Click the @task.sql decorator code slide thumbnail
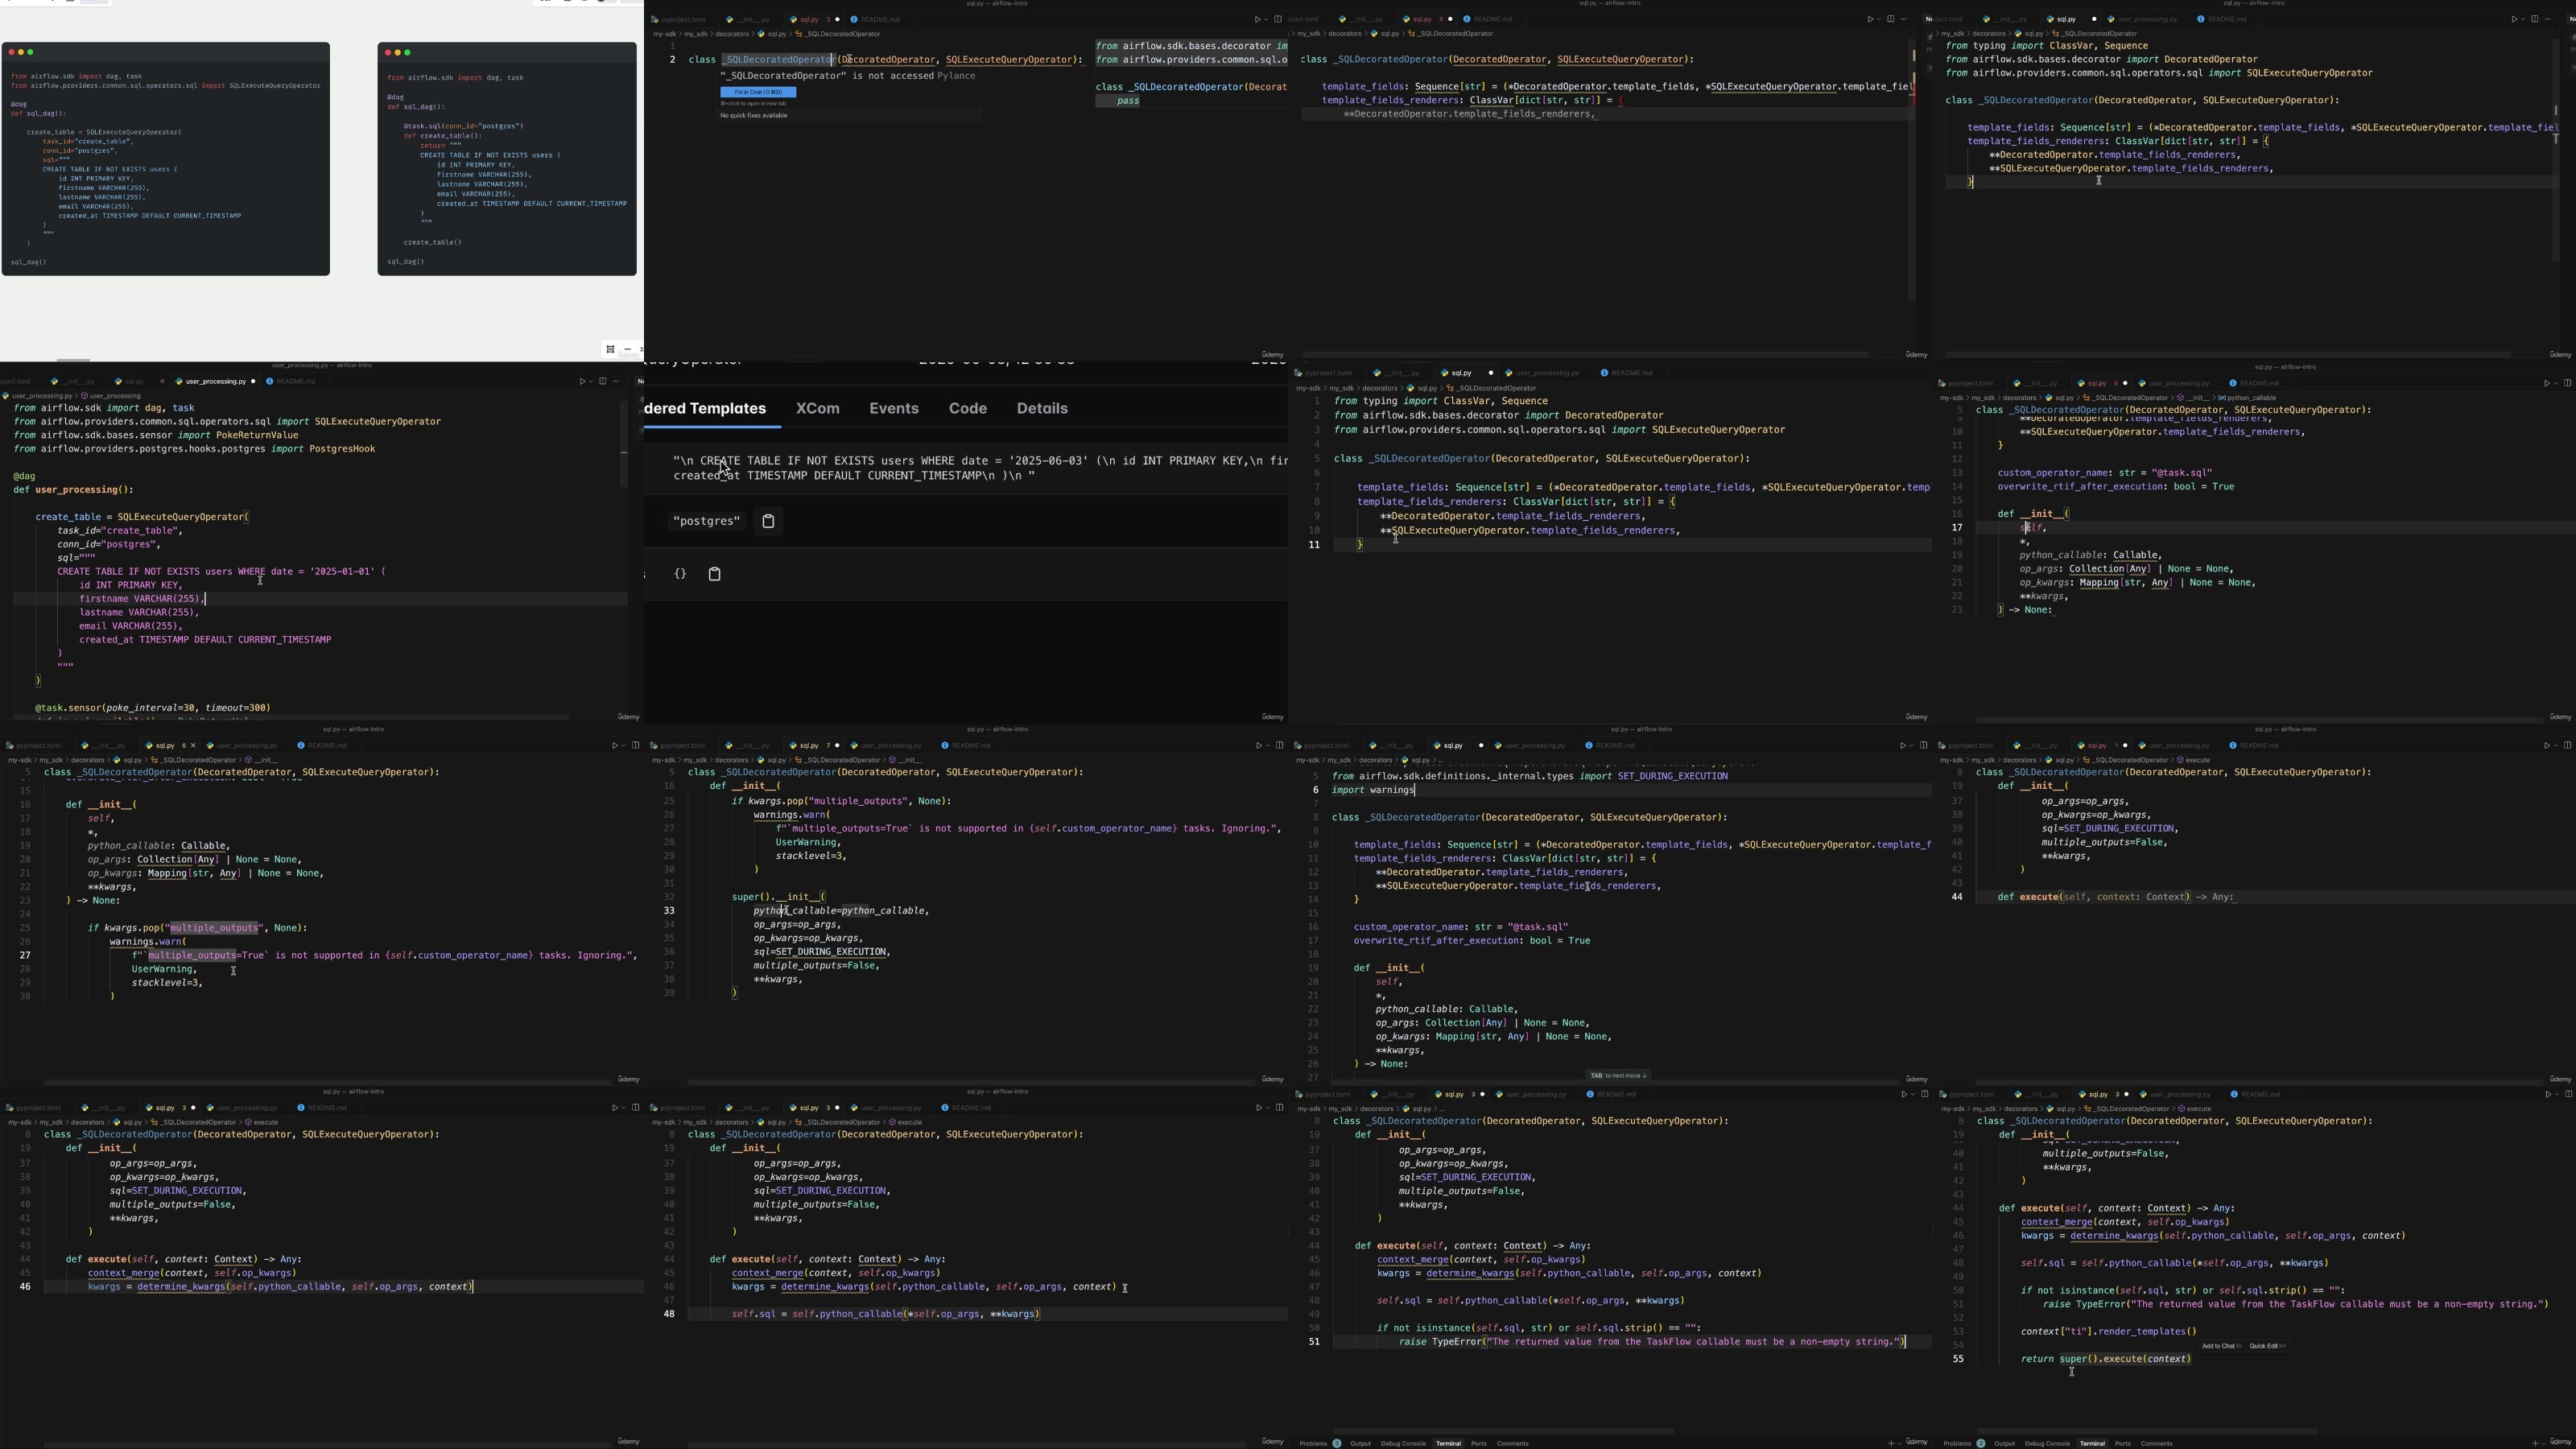Viewport: 2576px width, 1449px height. pos(507,159)
